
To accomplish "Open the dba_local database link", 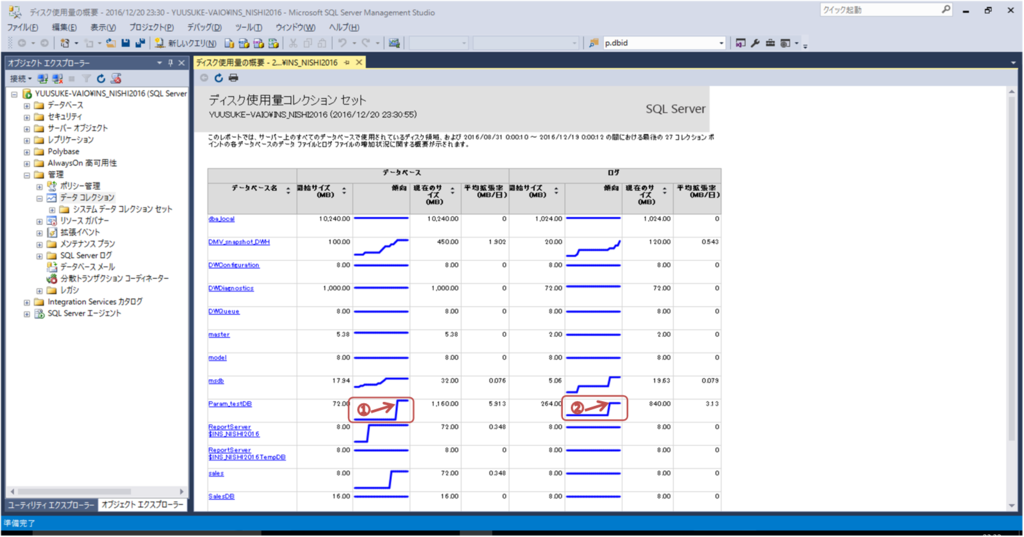I will (221, 219).
